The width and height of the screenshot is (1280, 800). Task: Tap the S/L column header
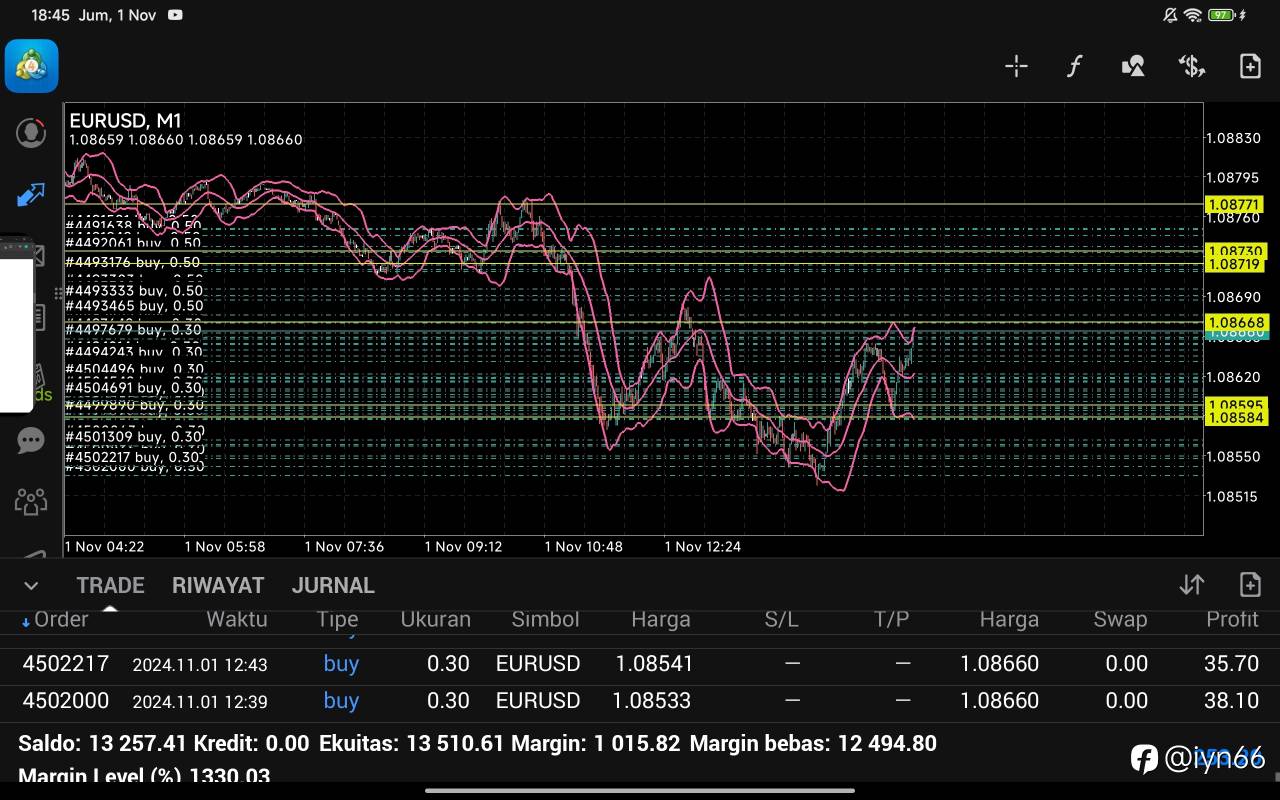(x=781, y=619)
